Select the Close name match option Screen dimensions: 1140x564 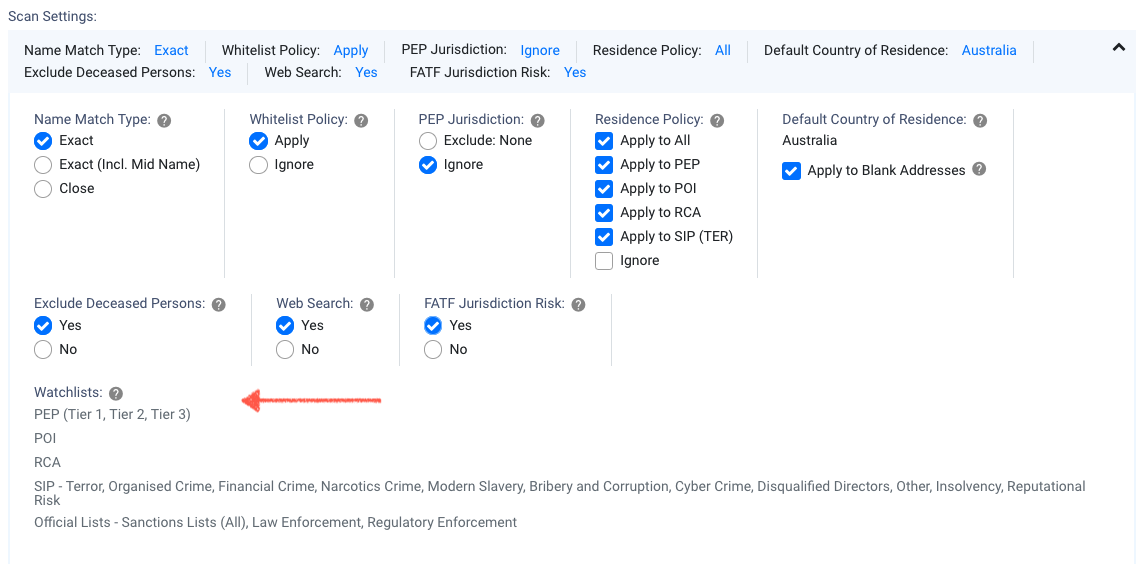pyautogui.click(x=43, y=189)
